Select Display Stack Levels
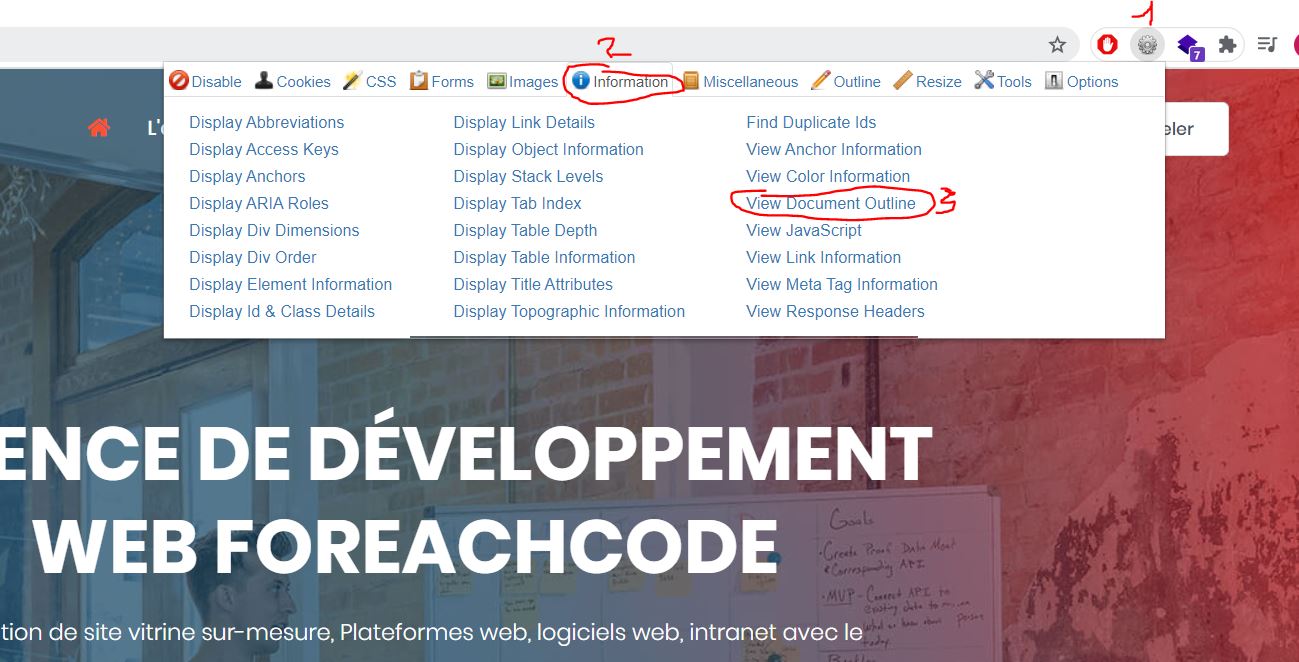Viewport: 1299px width, 662px height. [528, 176]
